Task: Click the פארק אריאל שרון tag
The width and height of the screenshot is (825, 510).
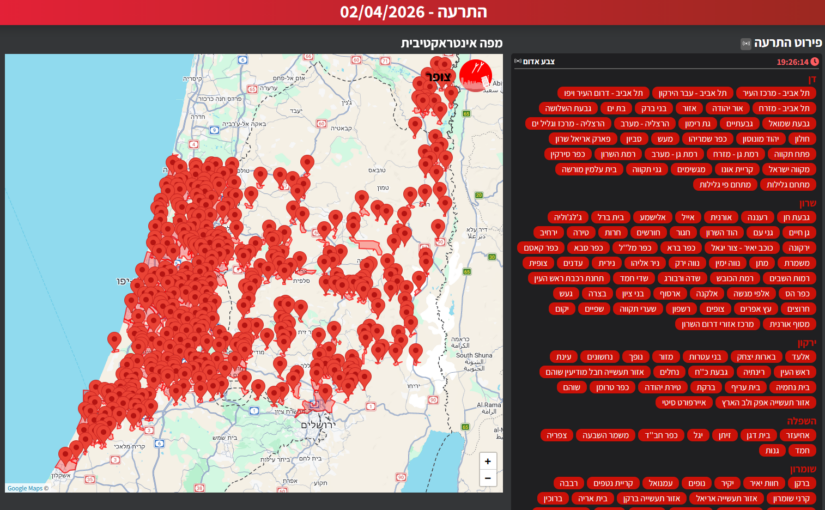Action: click(x=582, y=139)
